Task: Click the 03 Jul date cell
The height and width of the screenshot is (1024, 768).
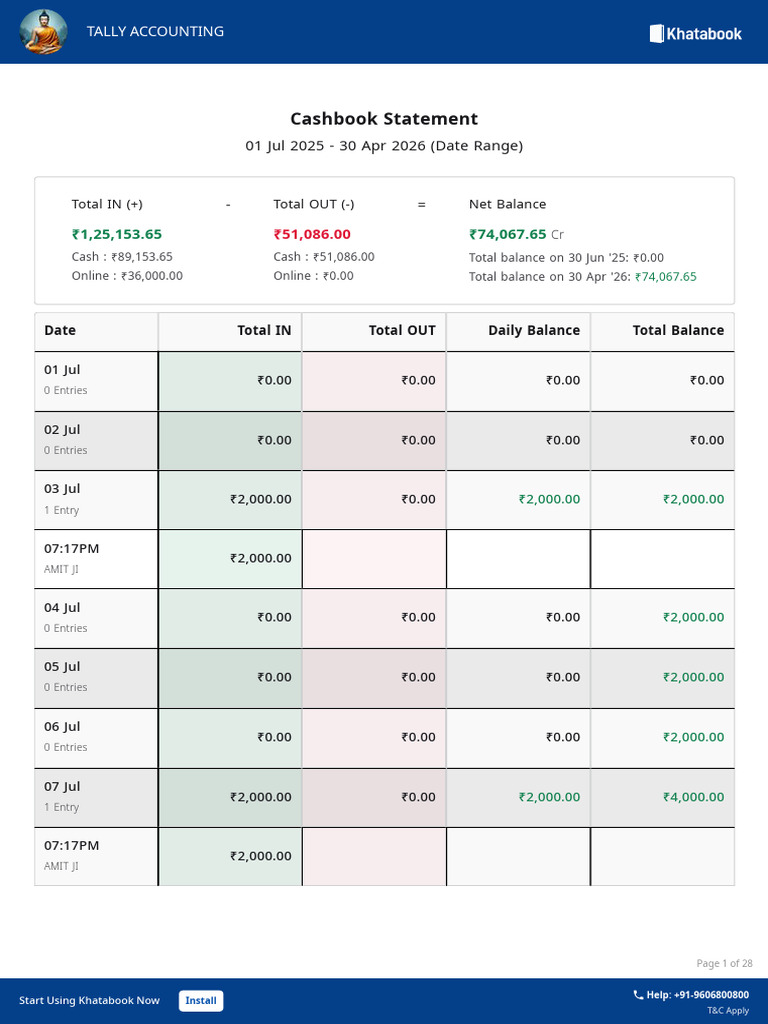Action: coord(96,500)
